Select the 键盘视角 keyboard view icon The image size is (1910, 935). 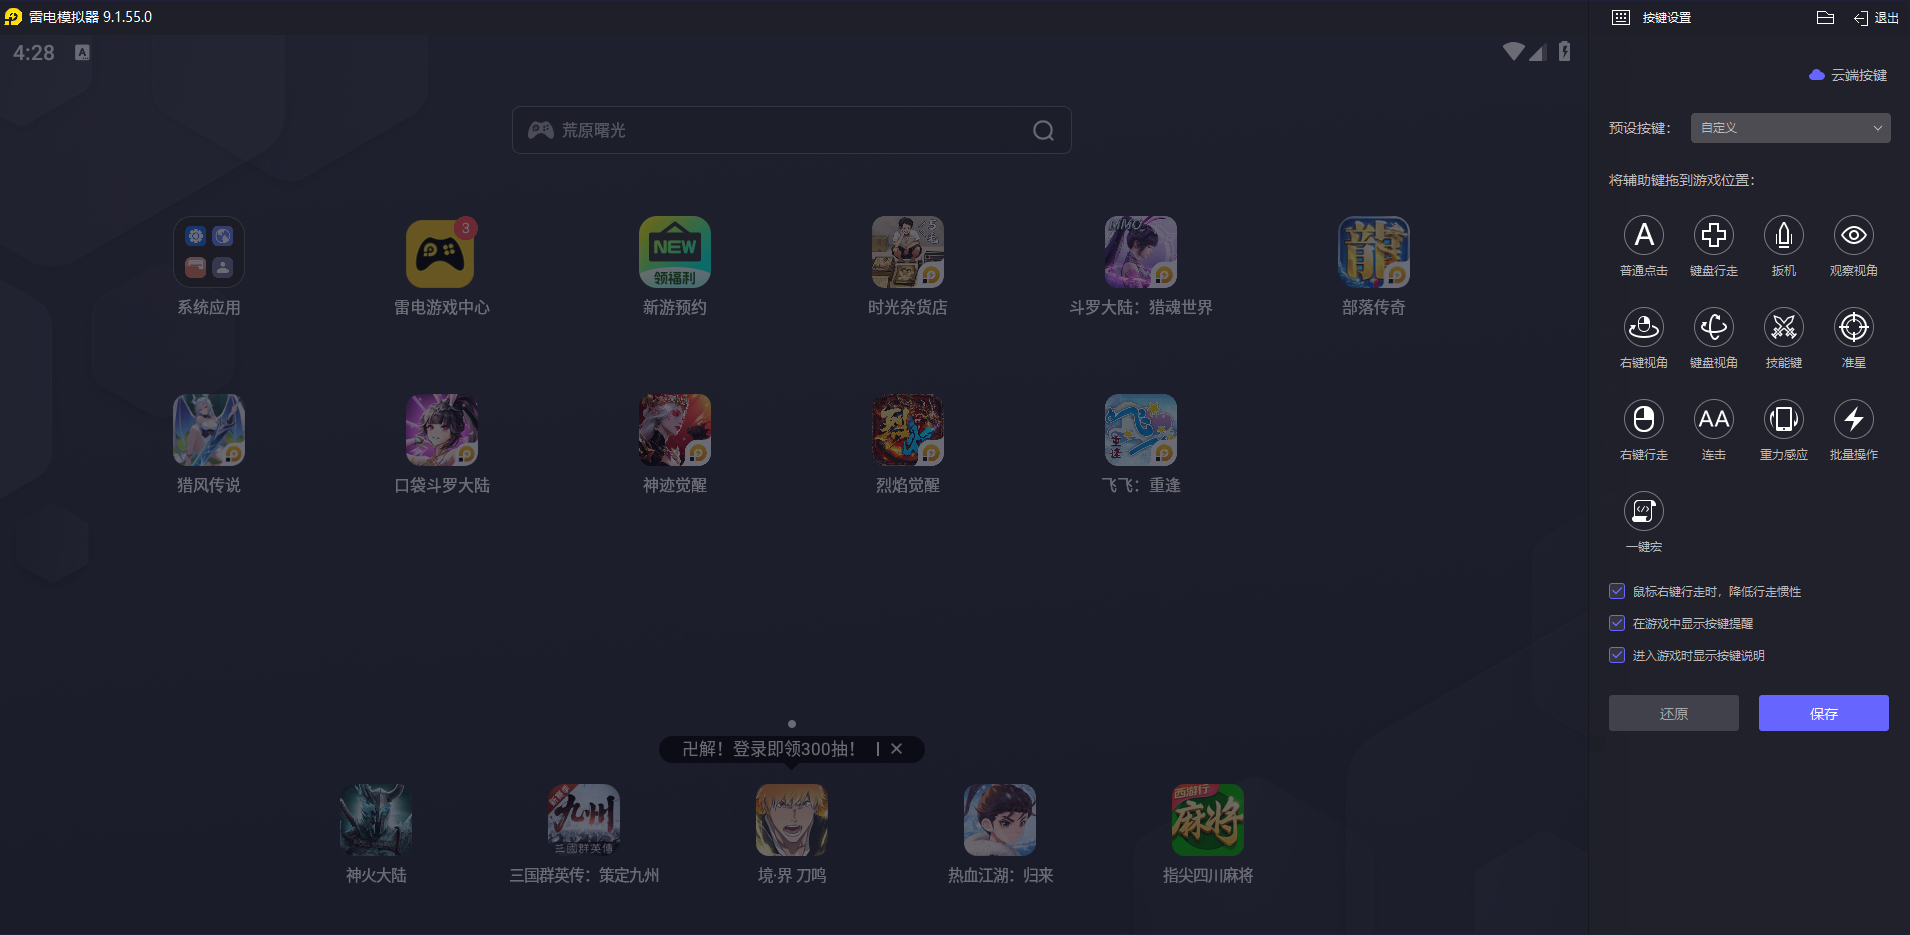[1713, 327]
